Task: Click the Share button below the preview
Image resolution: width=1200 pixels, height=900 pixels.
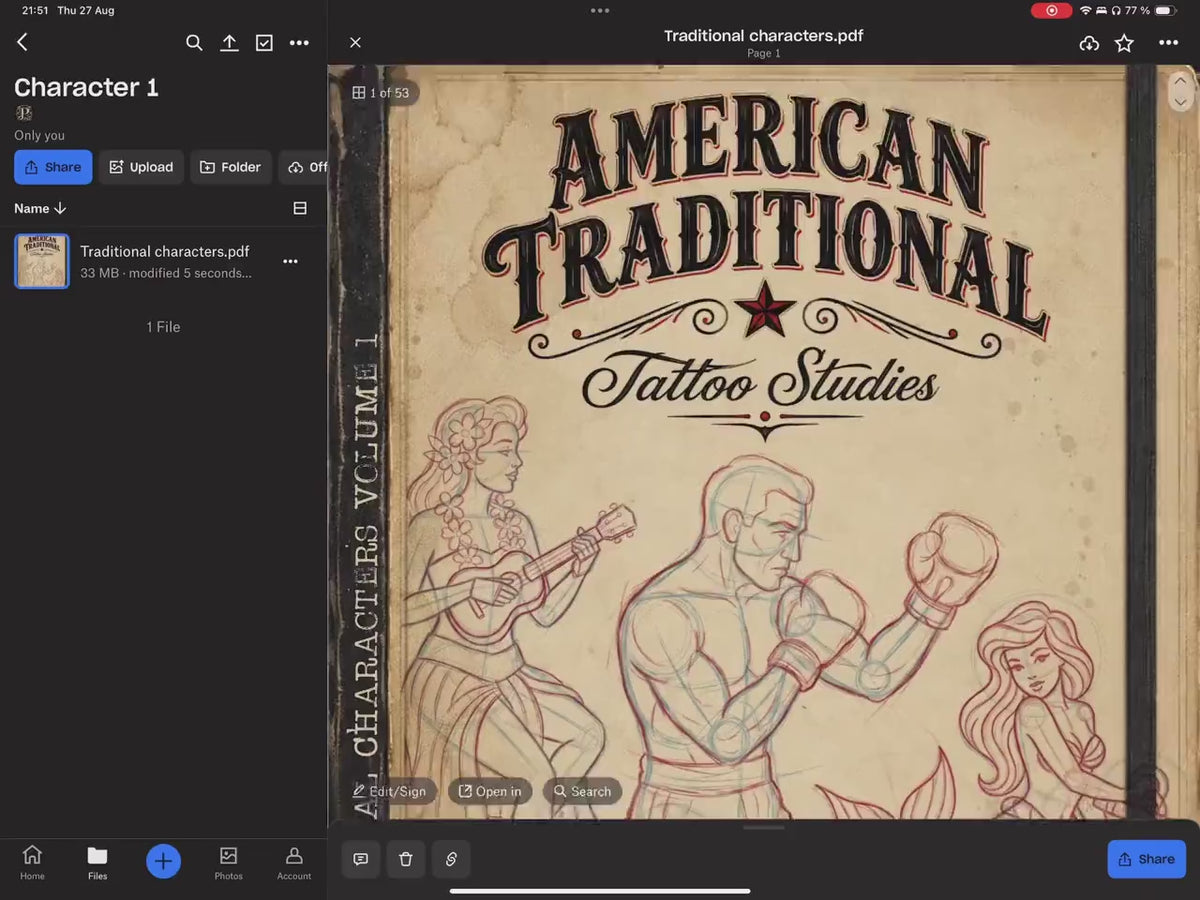Action: (1147, 859)
